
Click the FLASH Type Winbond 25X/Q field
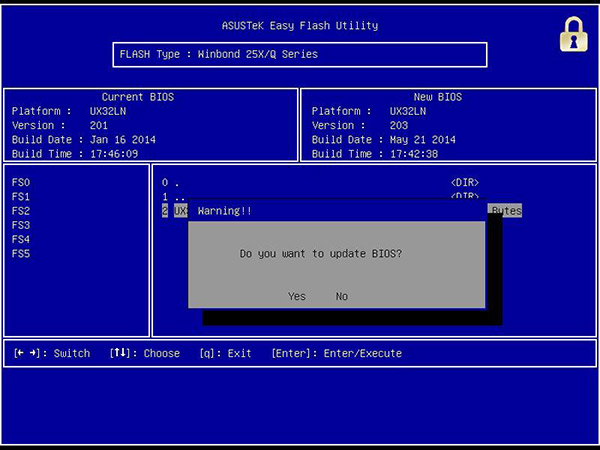point(300,54)
